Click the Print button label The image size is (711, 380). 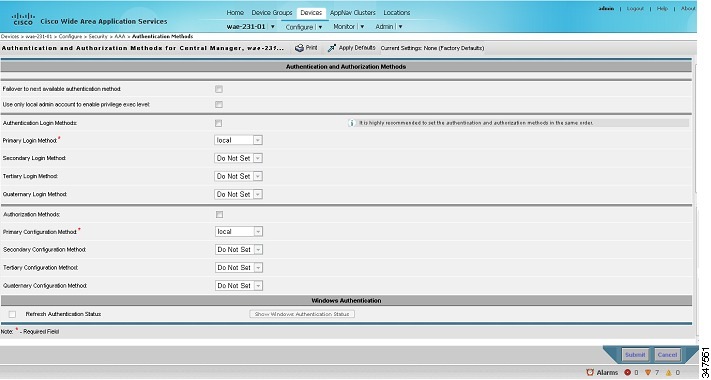[311, 48]
